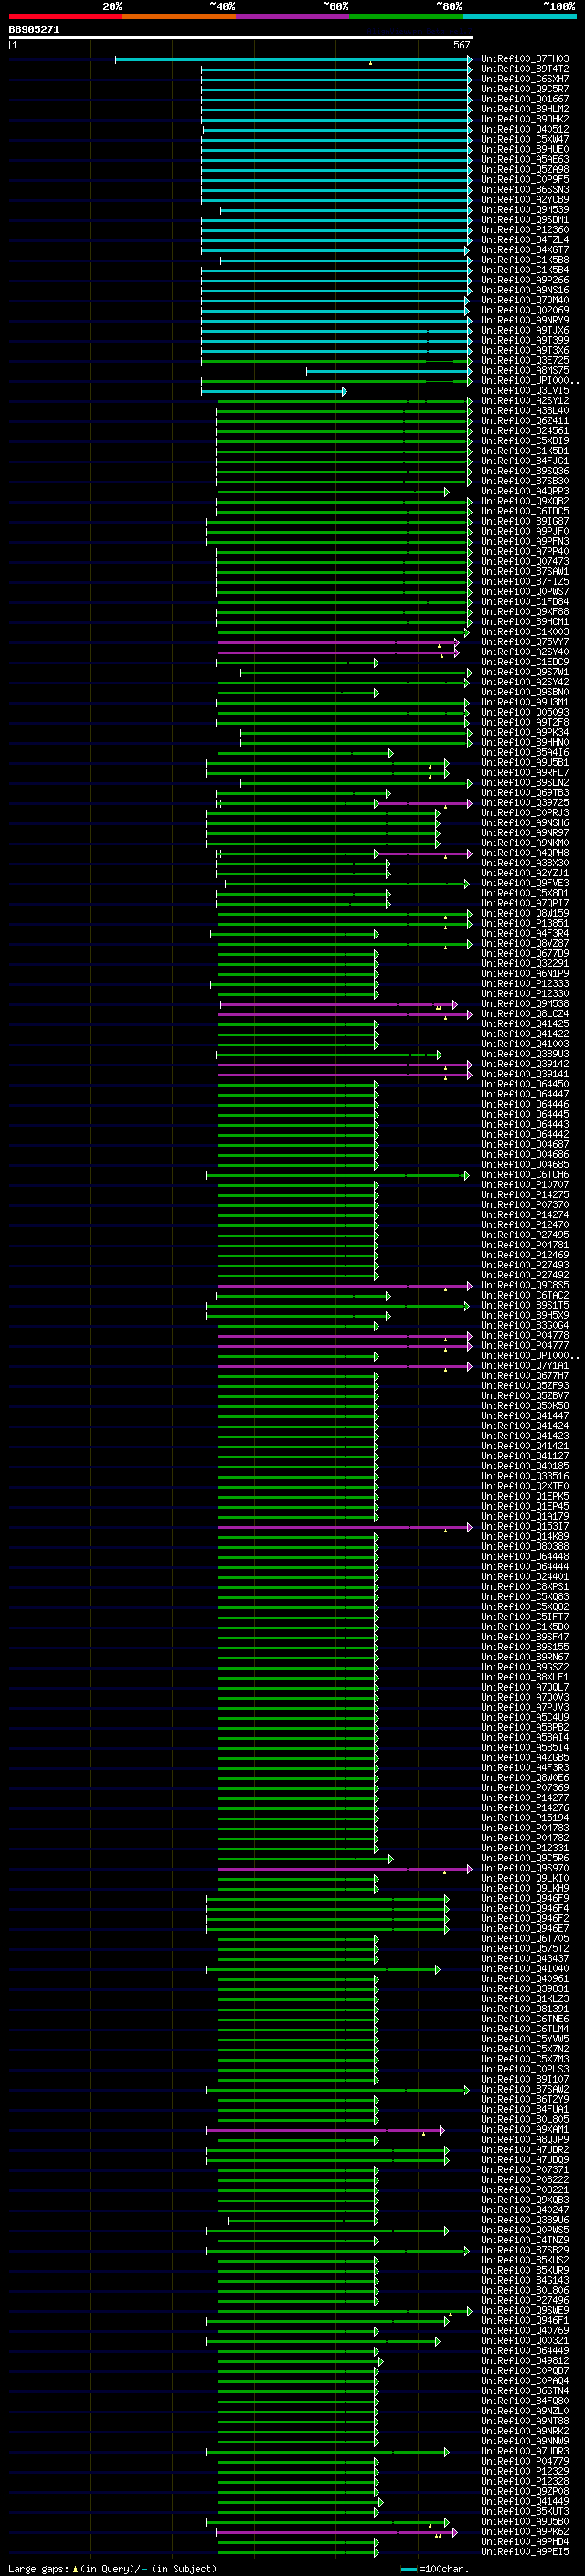Select label UniRef100_Q9M538
Screen dimensions: 585x2576
(x=525, y=1004)
